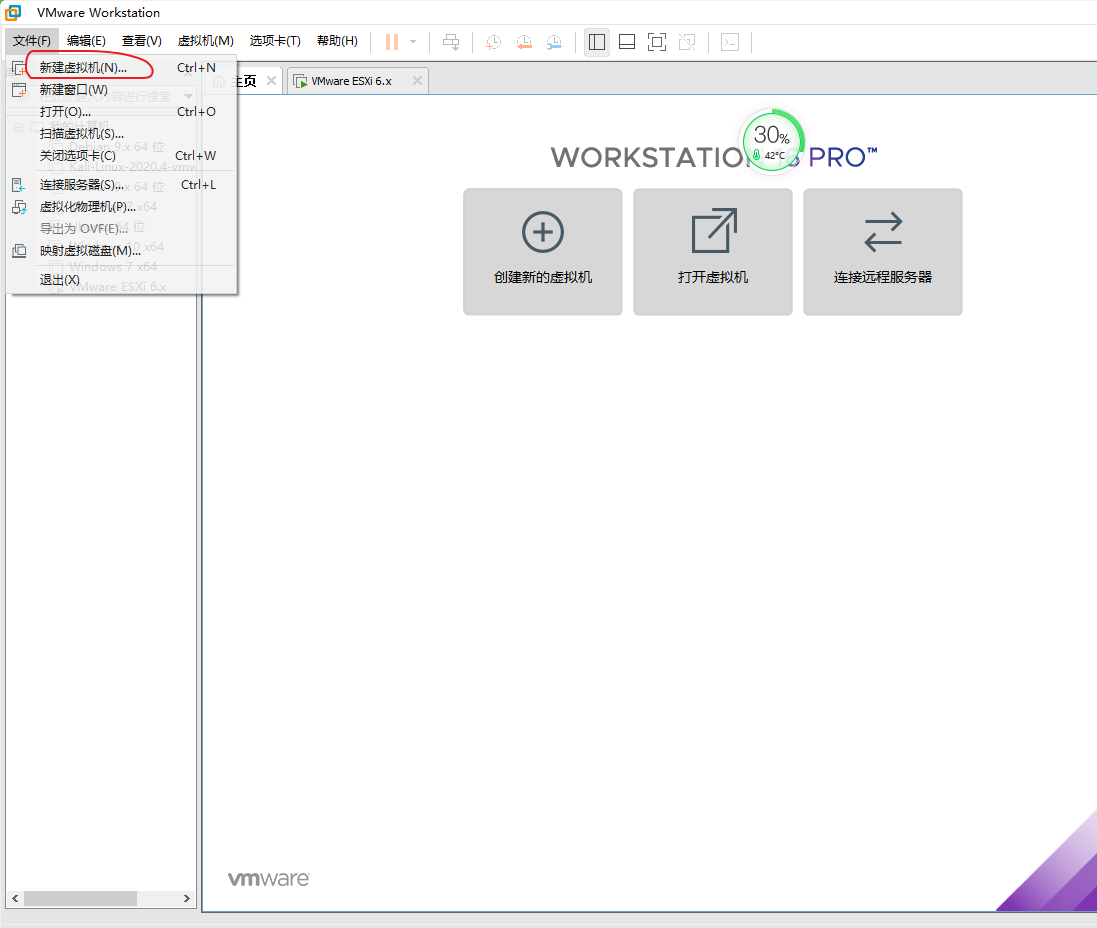Close the Home (主页) tab

coord(271,81)
